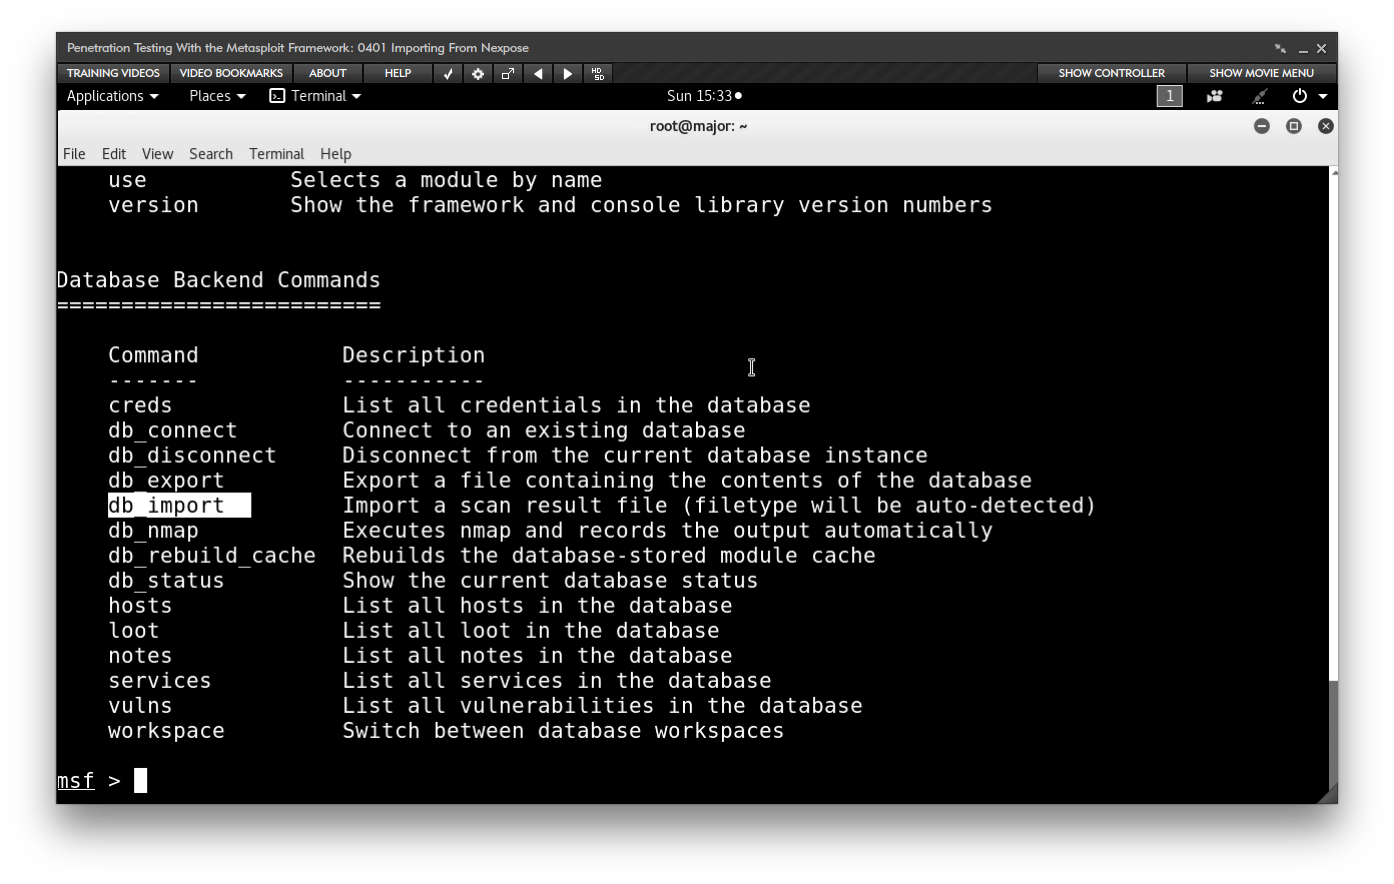1394x884 pixels.
Task: Click the db_status command text
Action: 166,580
